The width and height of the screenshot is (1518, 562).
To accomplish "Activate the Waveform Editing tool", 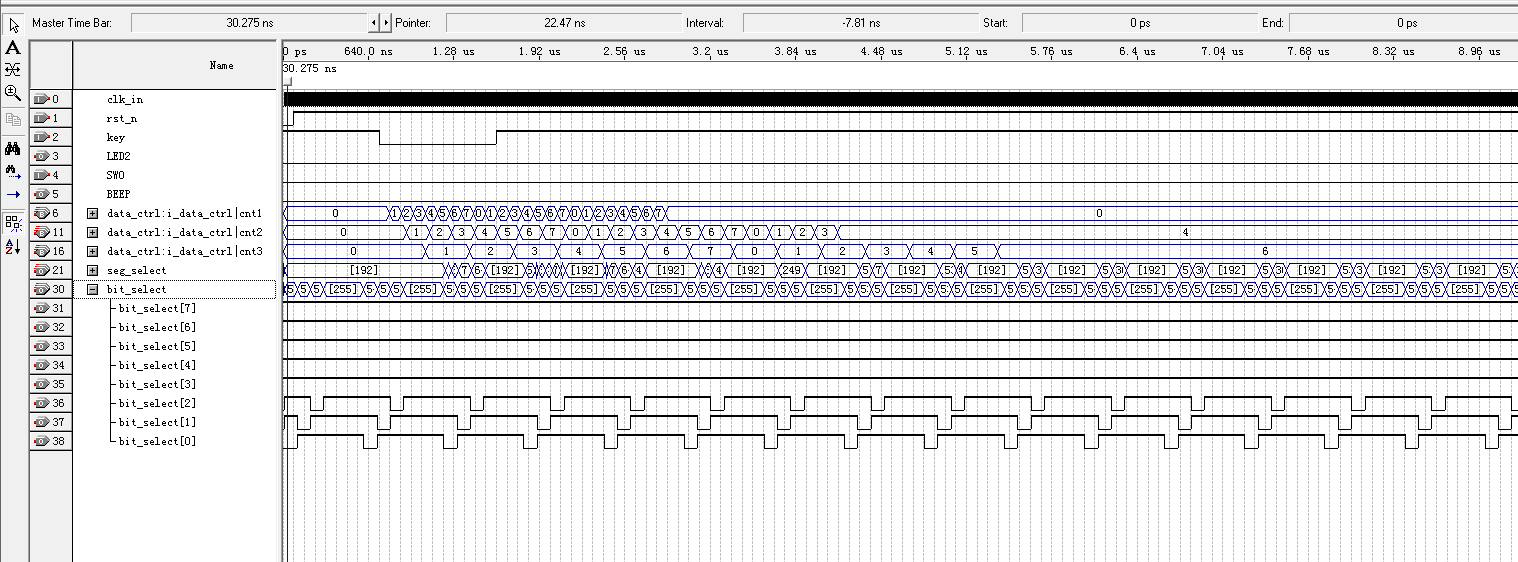I will pos(13,69).
